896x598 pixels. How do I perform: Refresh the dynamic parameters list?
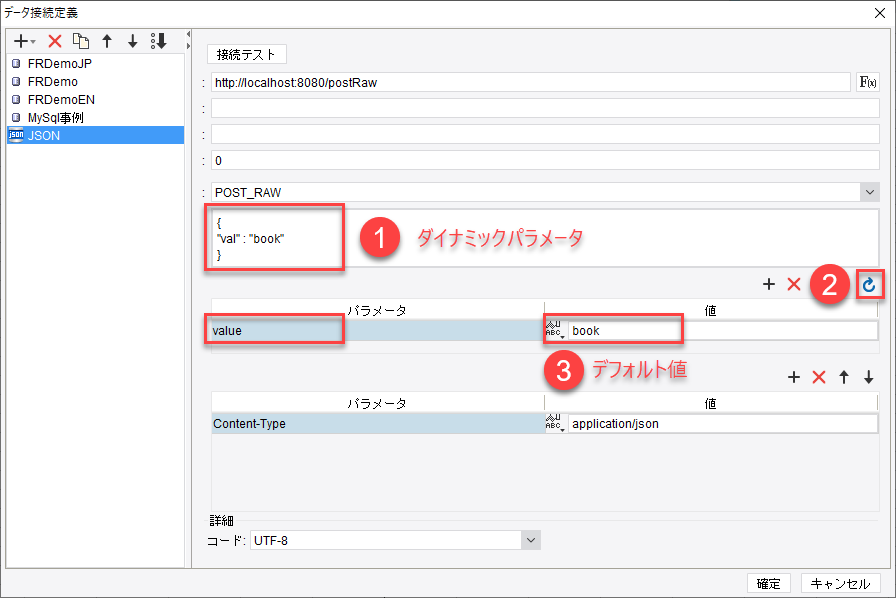[x=869, y=284]
